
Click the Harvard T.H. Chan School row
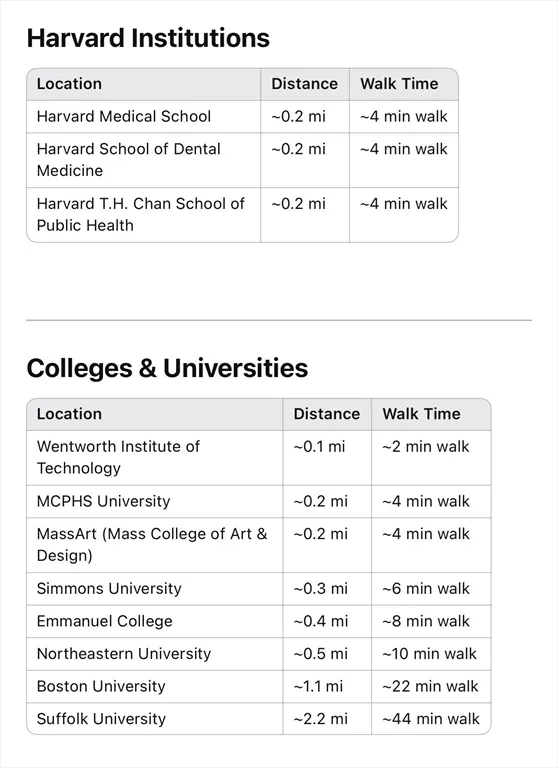[x=243, y=215]
